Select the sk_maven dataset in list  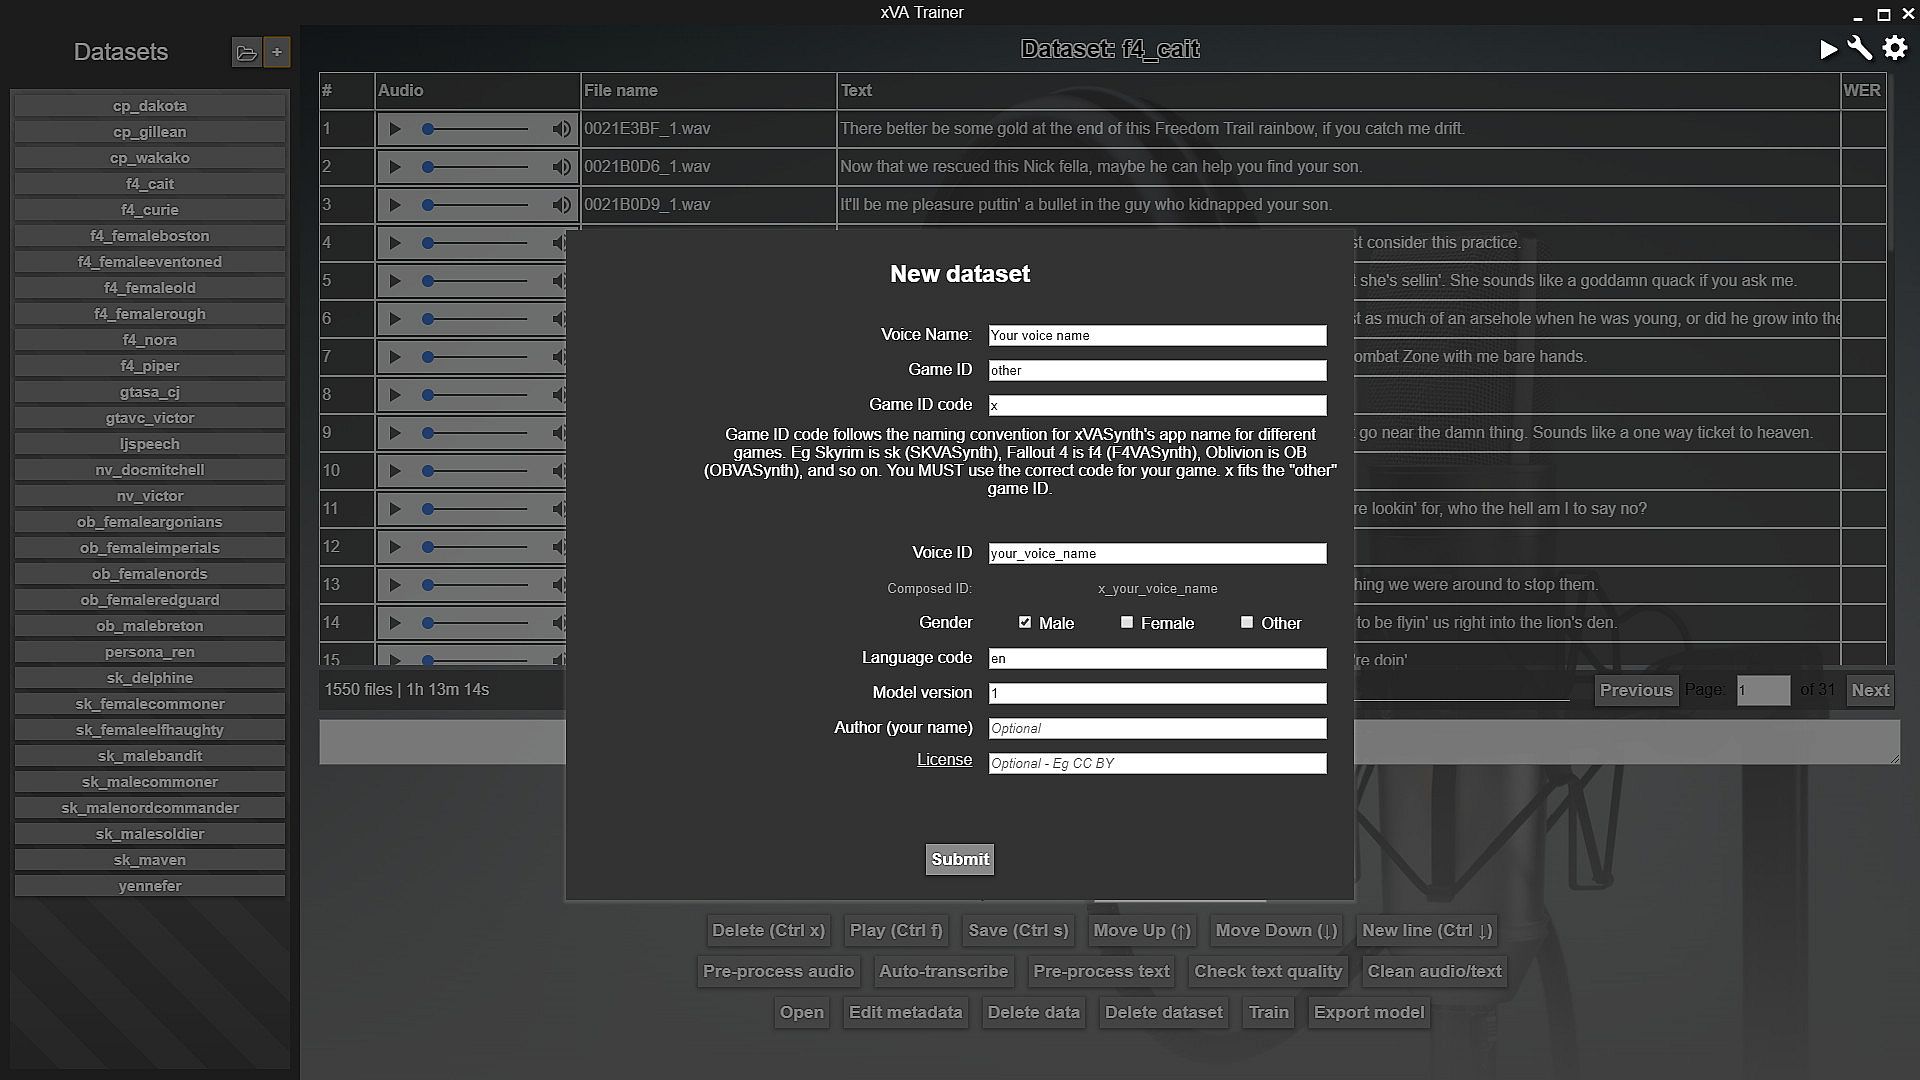tap(150, 860)
